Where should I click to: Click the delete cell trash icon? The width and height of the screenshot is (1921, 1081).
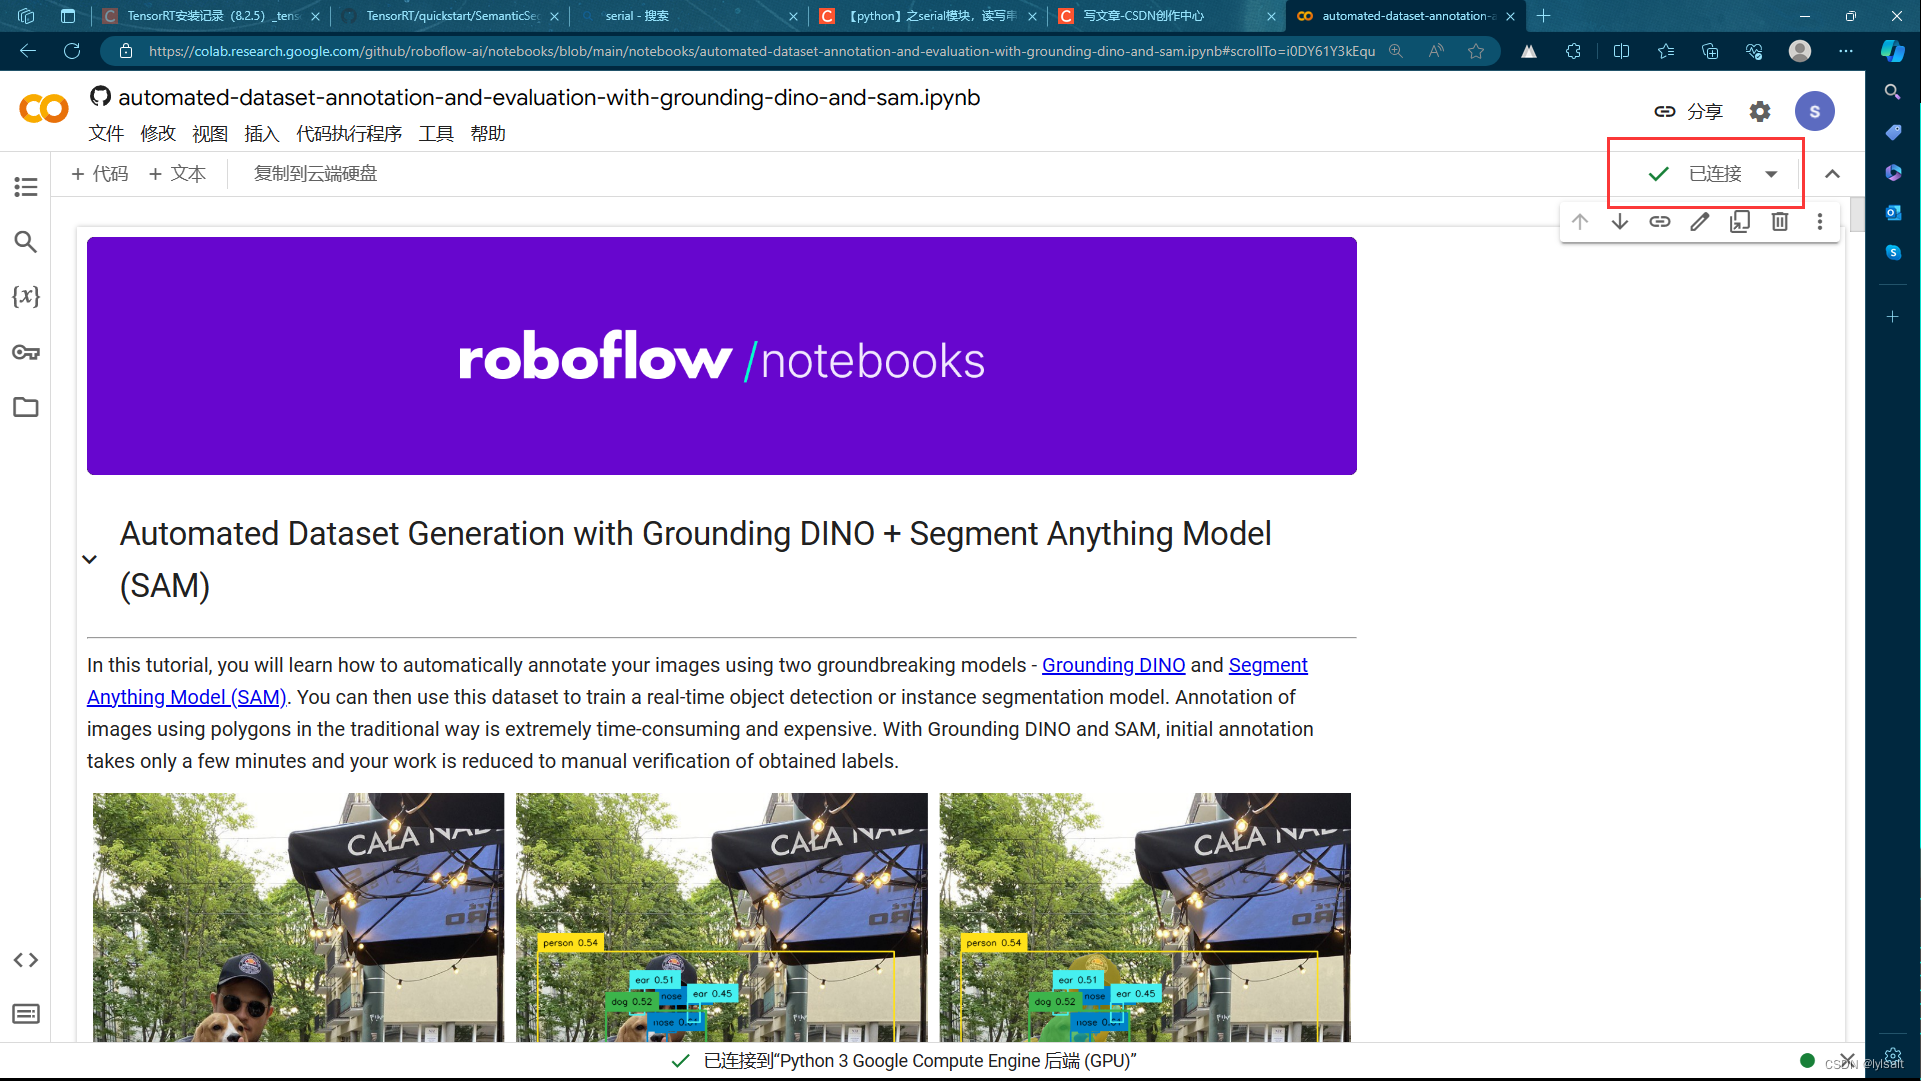pos(1780,222)
